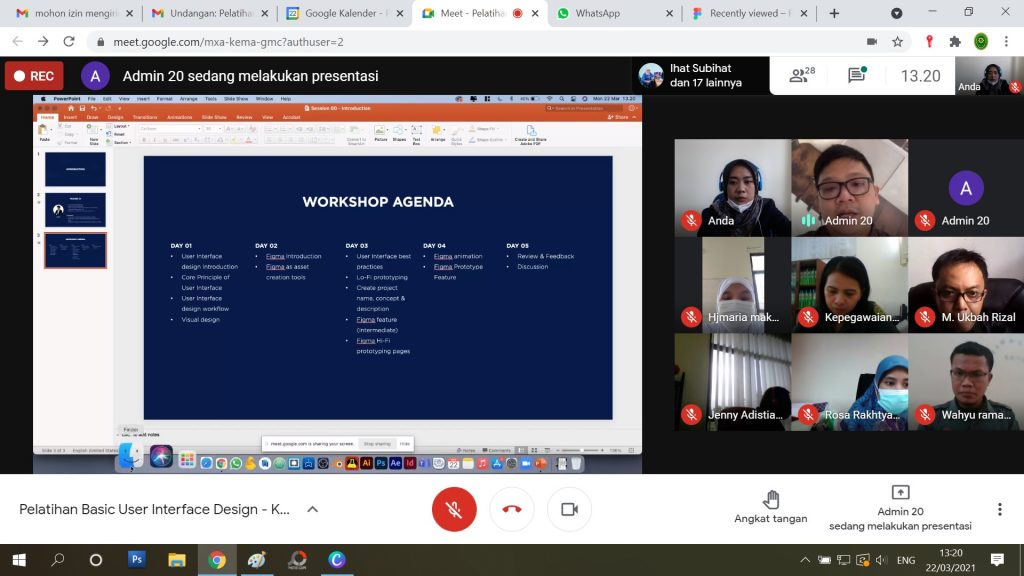The width and height of the screenshot is (1024, 576).
Task: Show hidden icons in the system tray
Action: pyautogui.click(x=805, y=560)
